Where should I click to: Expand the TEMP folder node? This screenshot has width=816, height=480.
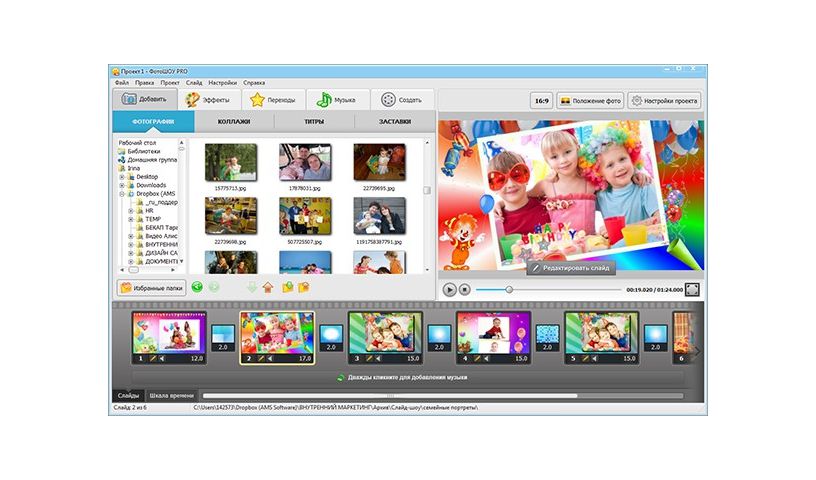[131, 219]
